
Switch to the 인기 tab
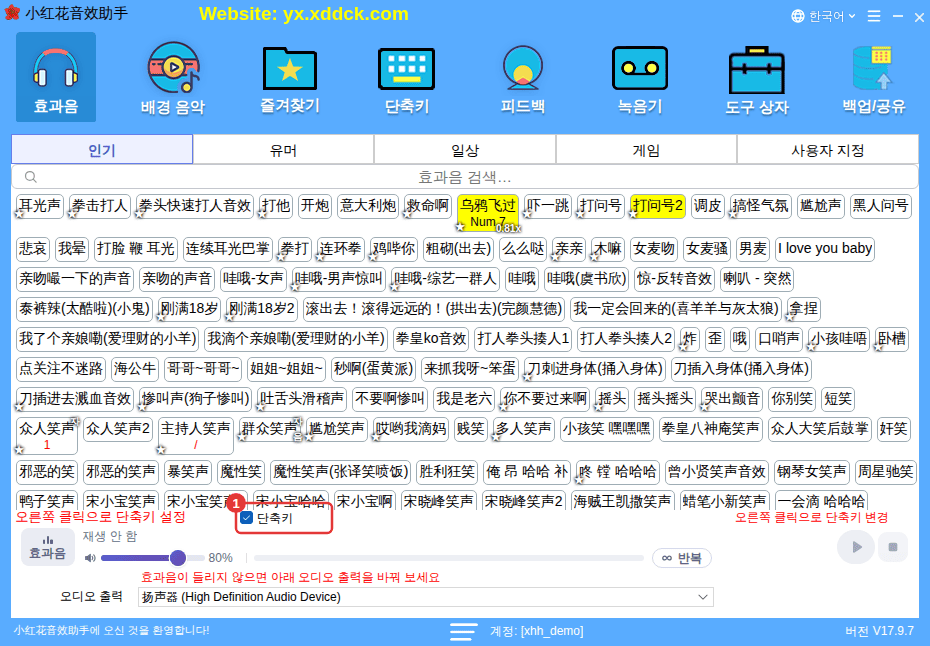pyautogui.click(x=102, y=149)
